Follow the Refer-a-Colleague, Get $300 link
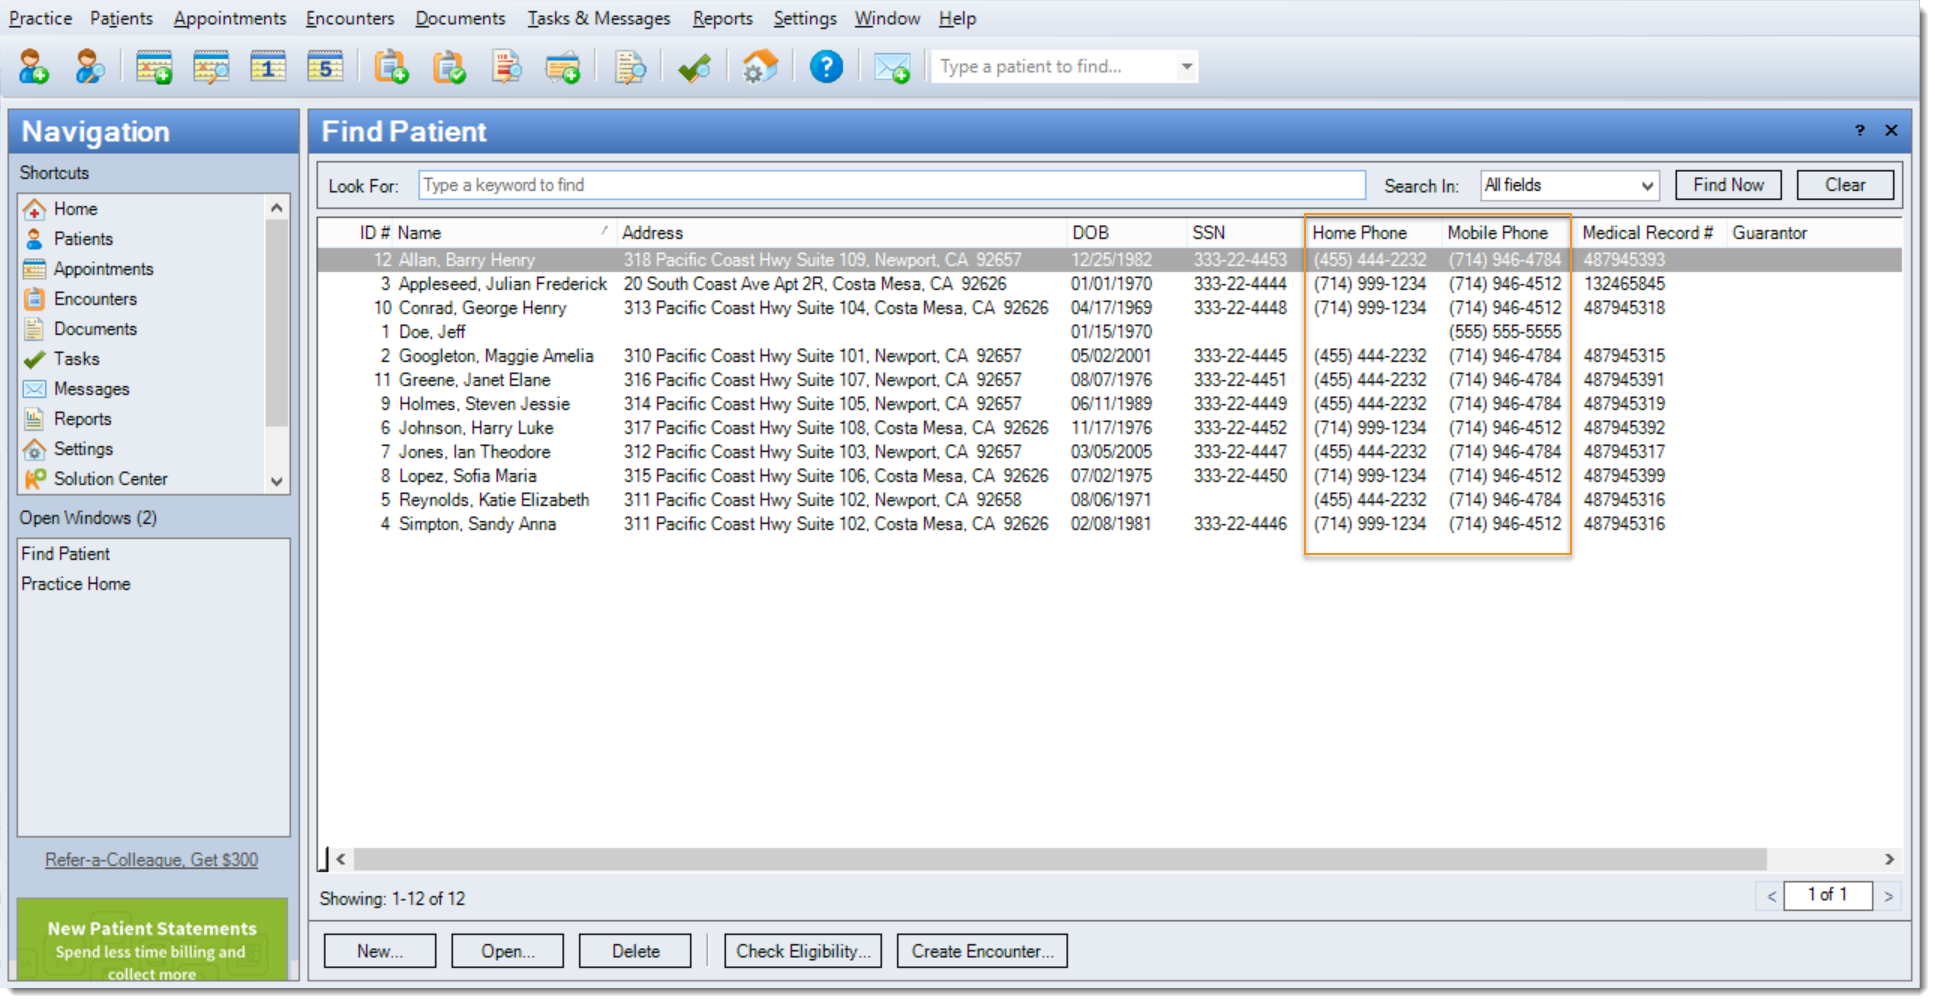Viewport: 1935px width, 1003px height. pyautogui.click(x=151, y=860)
